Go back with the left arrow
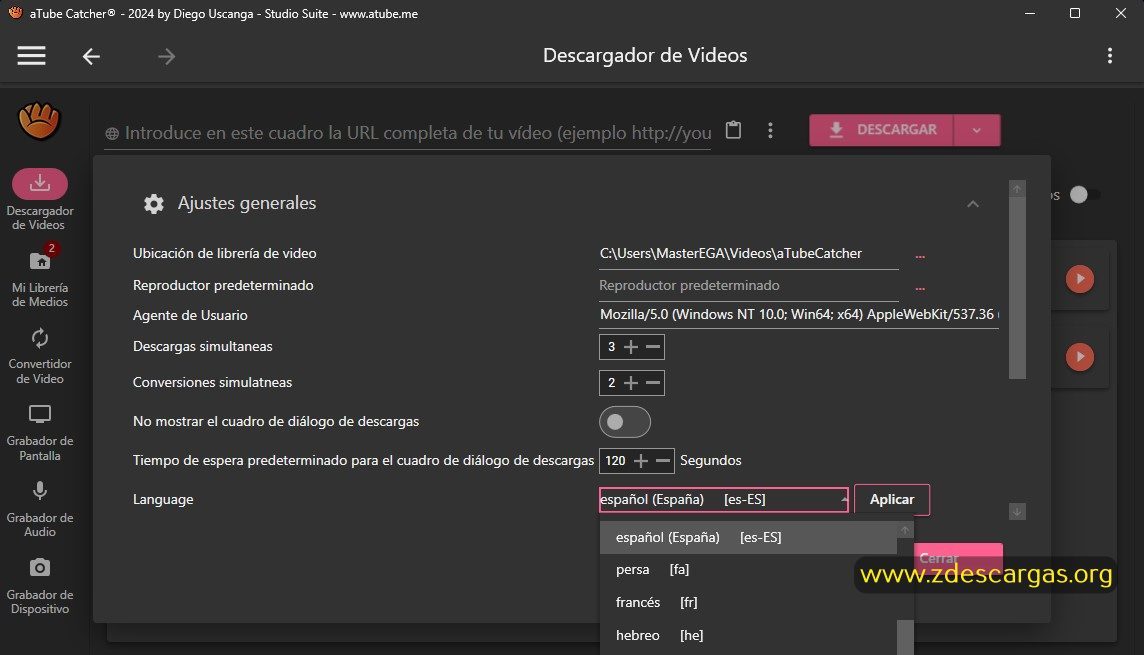 91,56
